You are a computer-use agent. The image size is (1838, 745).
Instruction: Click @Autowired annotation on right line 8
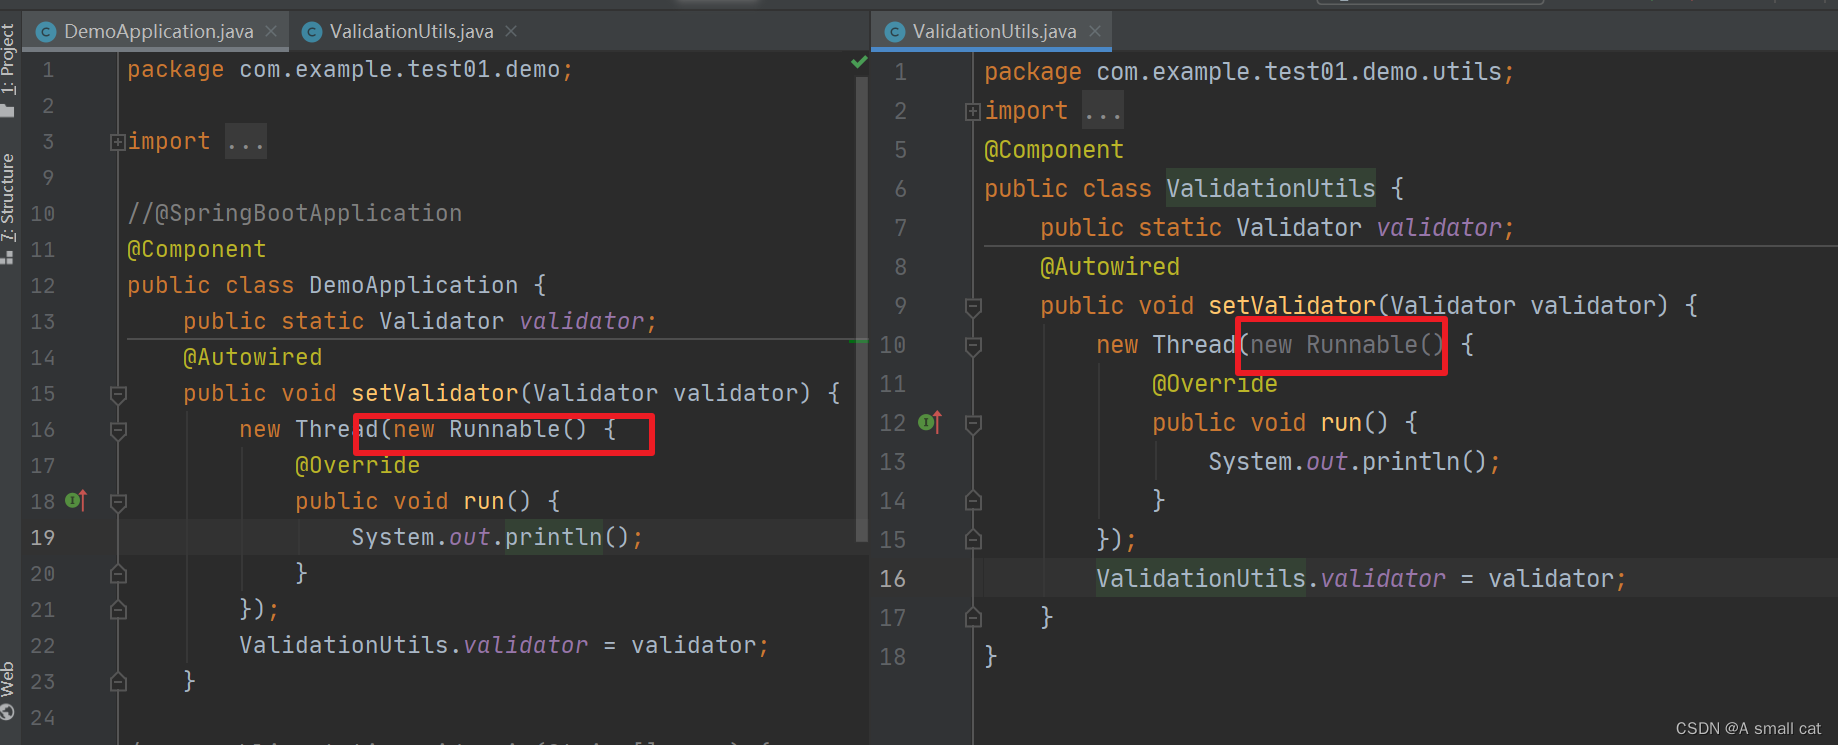(x=1110, y=267)
